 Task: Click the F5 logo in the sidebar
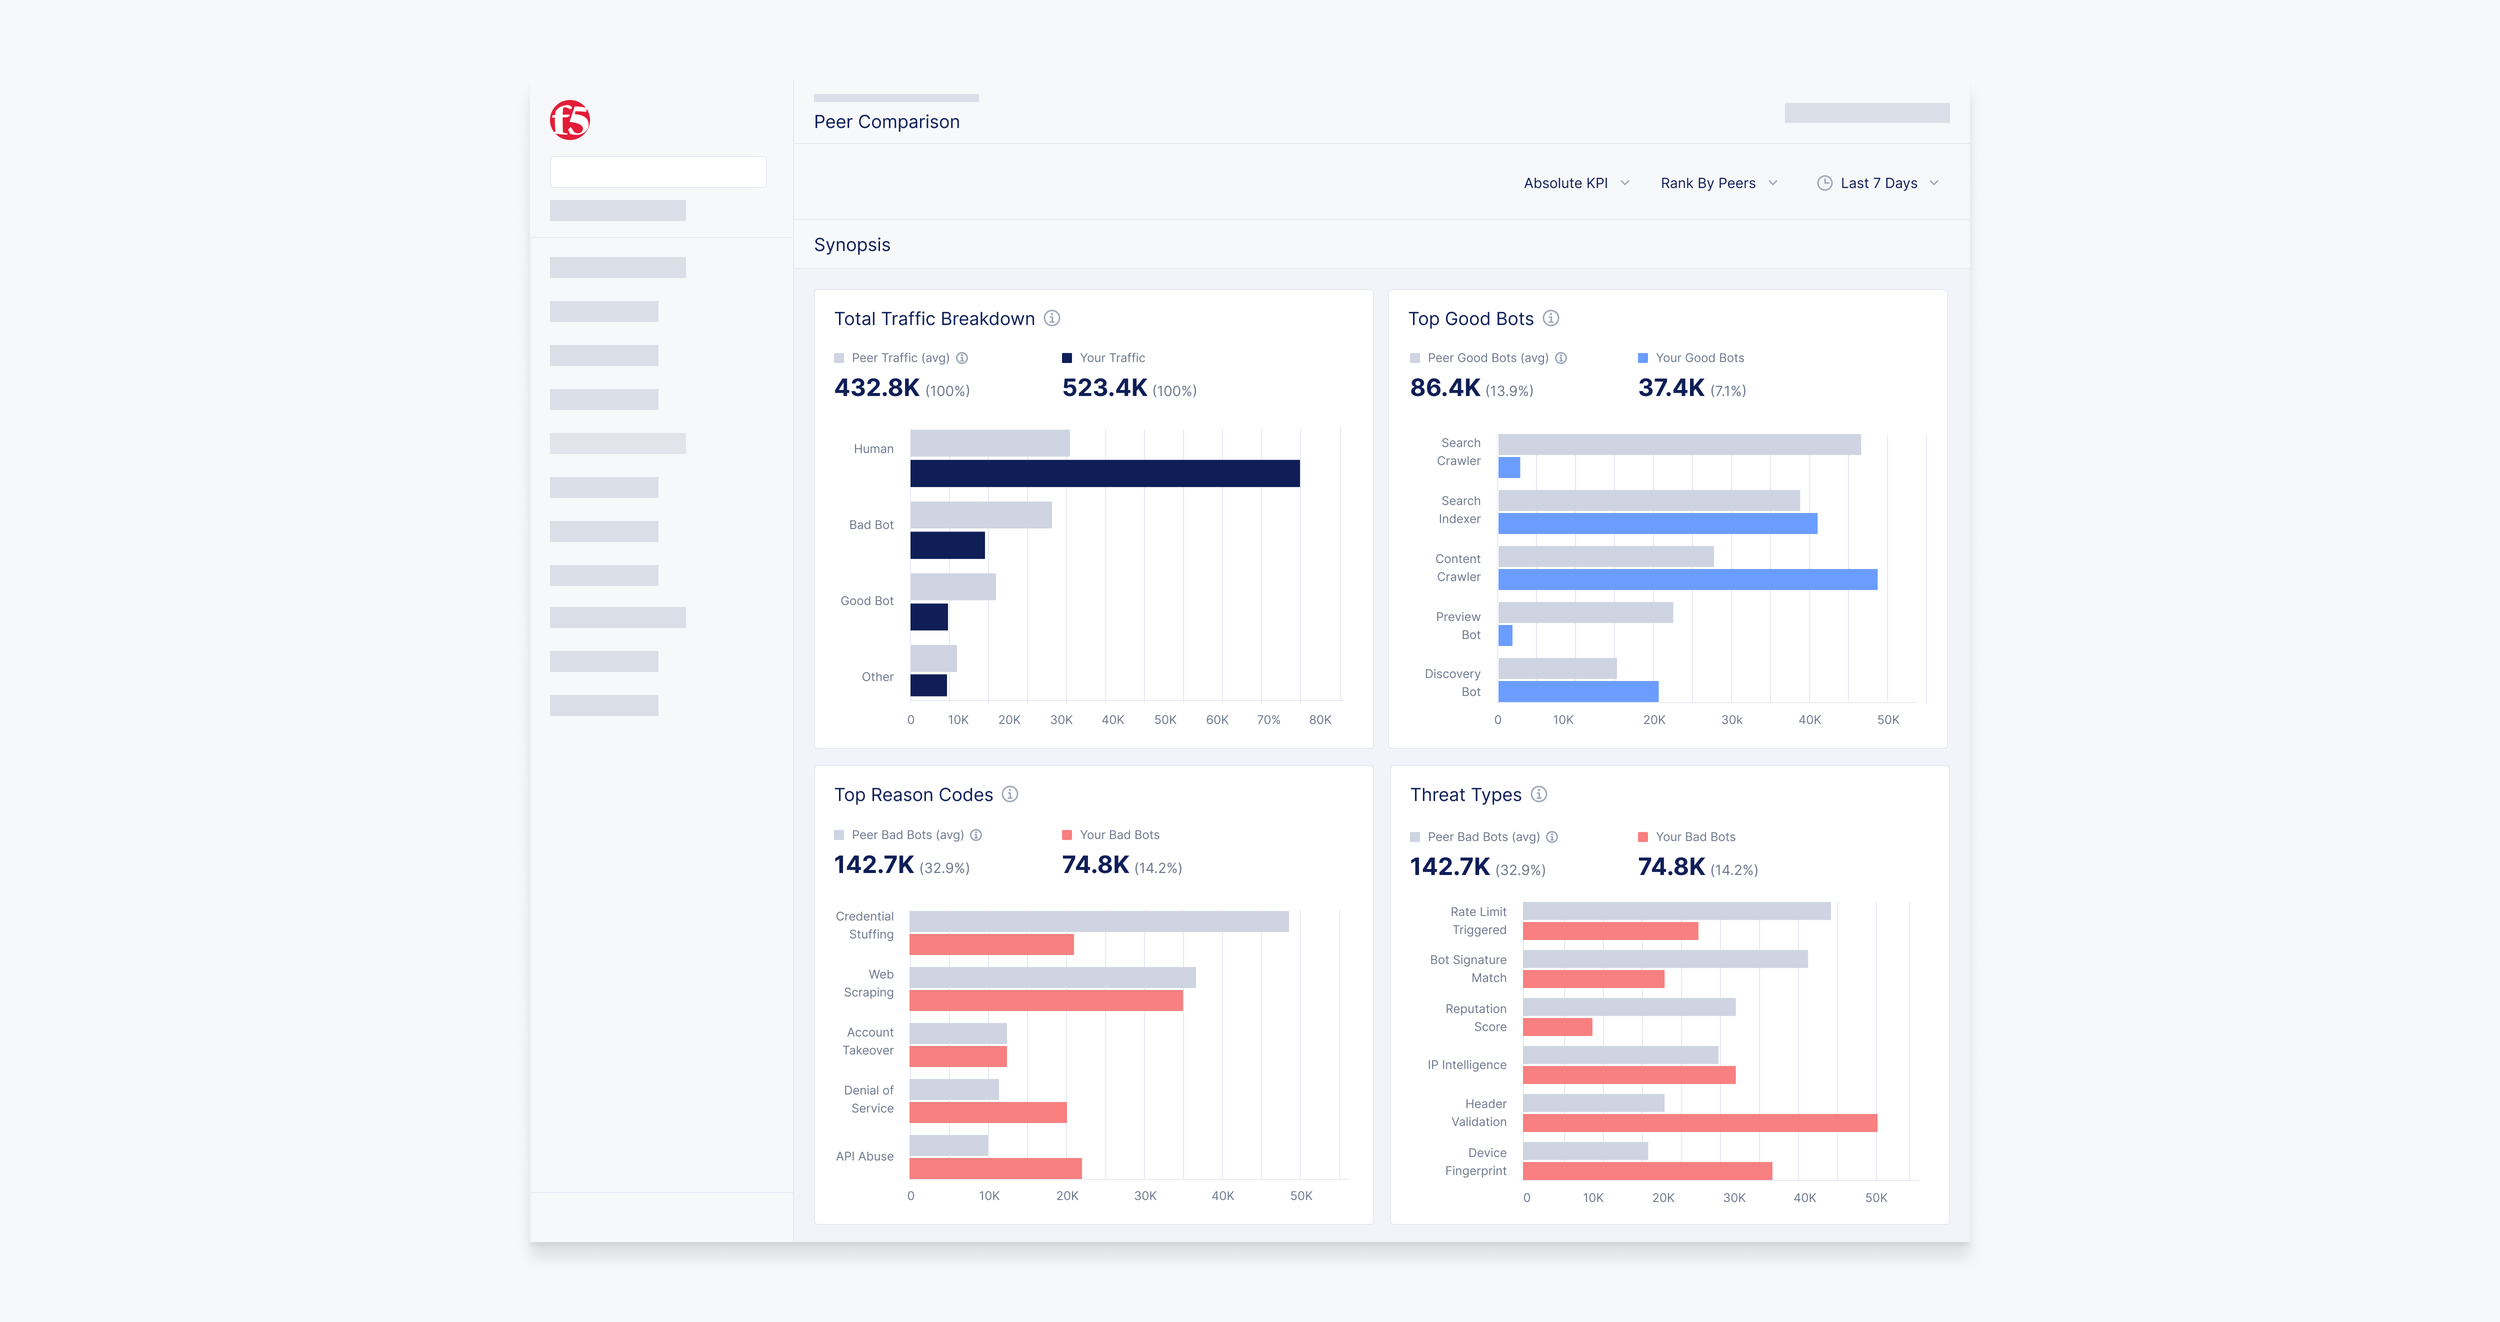pyautogui.click(x=570, y=120)
